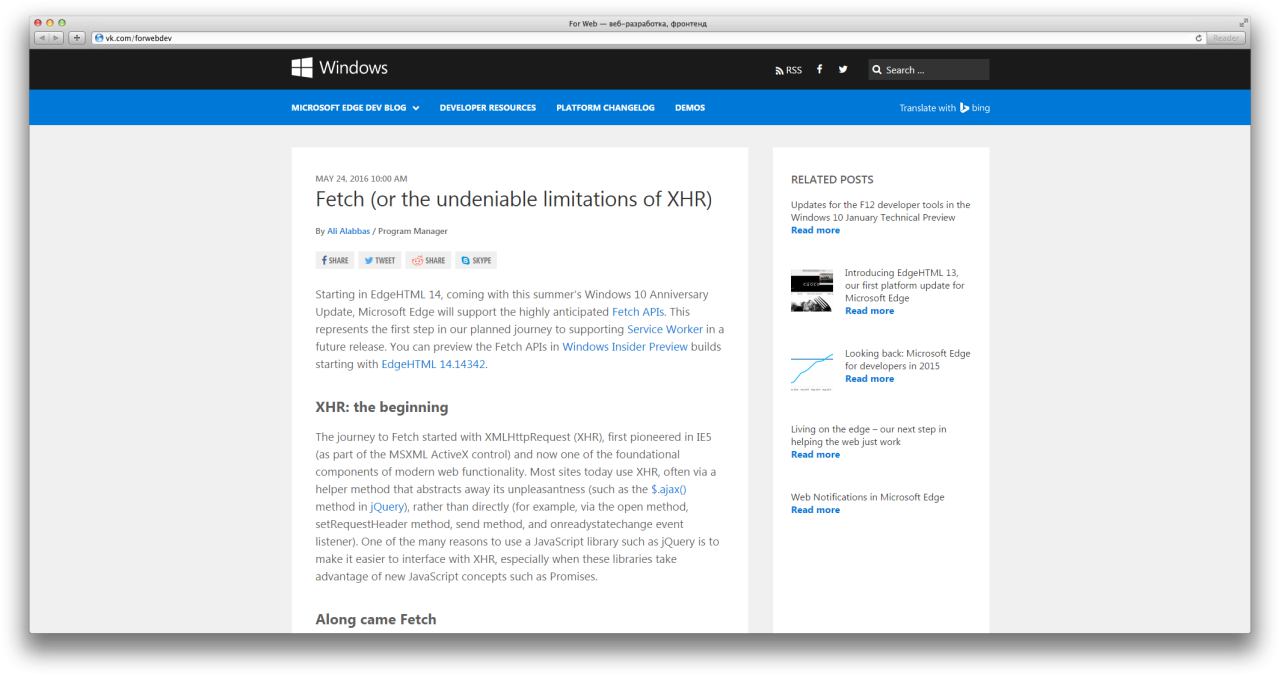Read more on F12 developer tools post

tap(815, 230)
